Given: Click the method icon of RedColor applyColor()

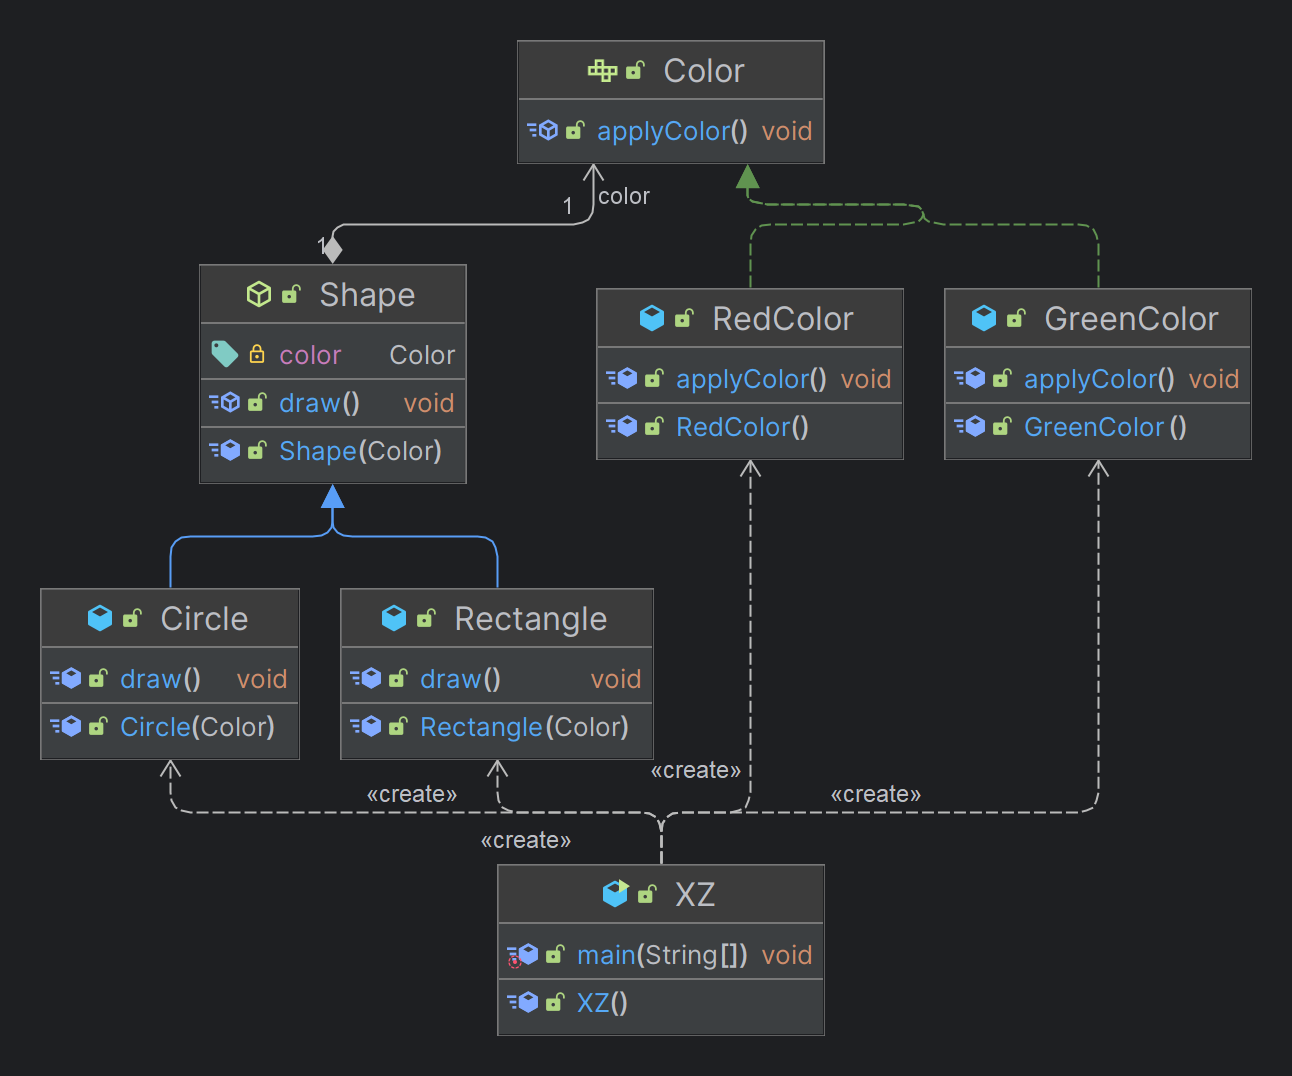Looking at the screenshot, I should coord(622,378).
